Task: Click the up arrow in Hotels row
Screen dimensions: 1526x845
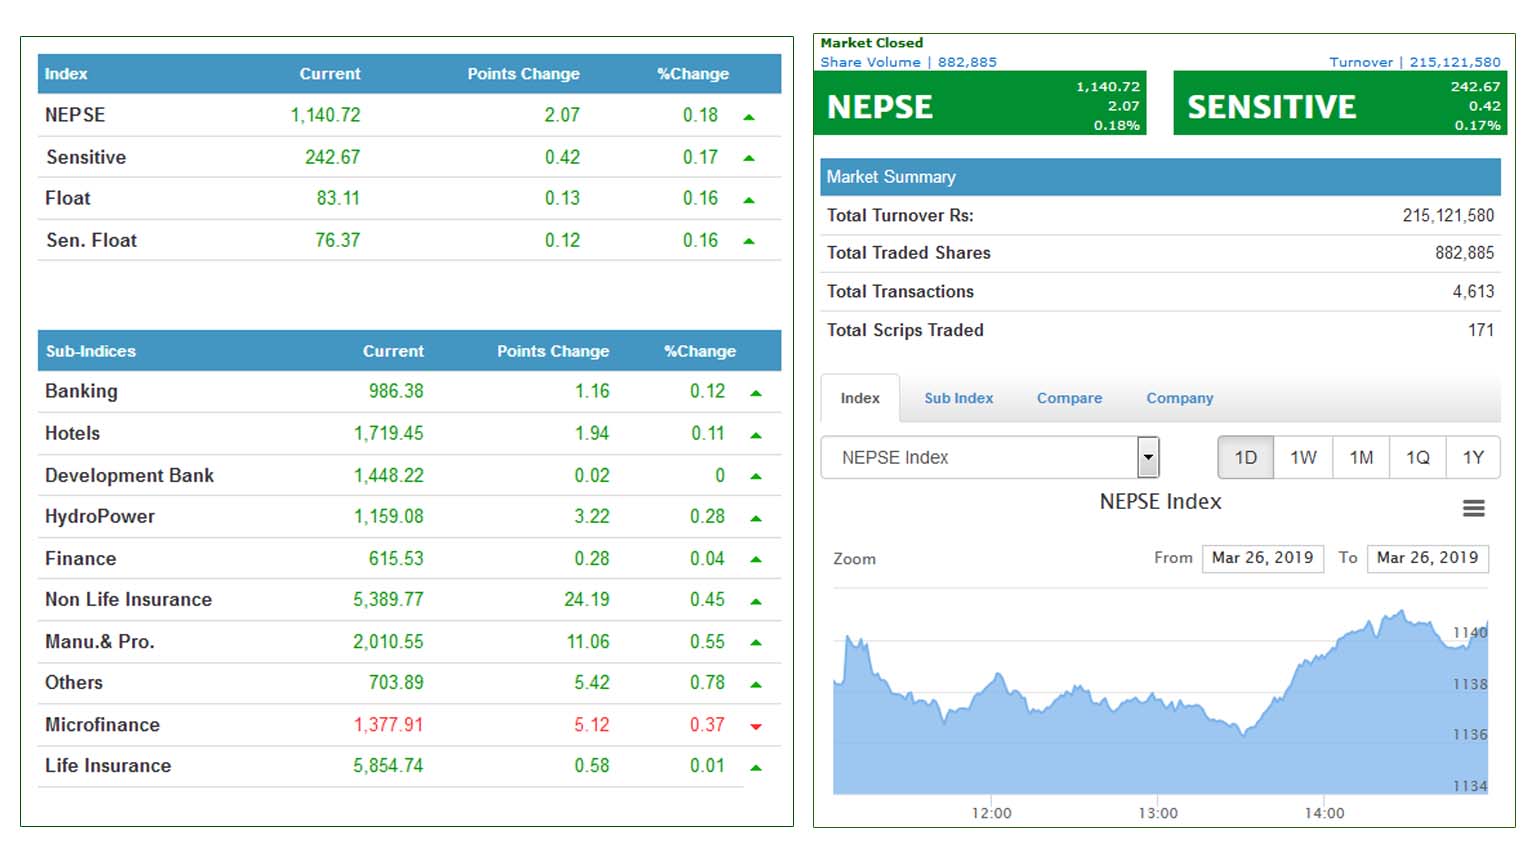Action: coord(756,435)
